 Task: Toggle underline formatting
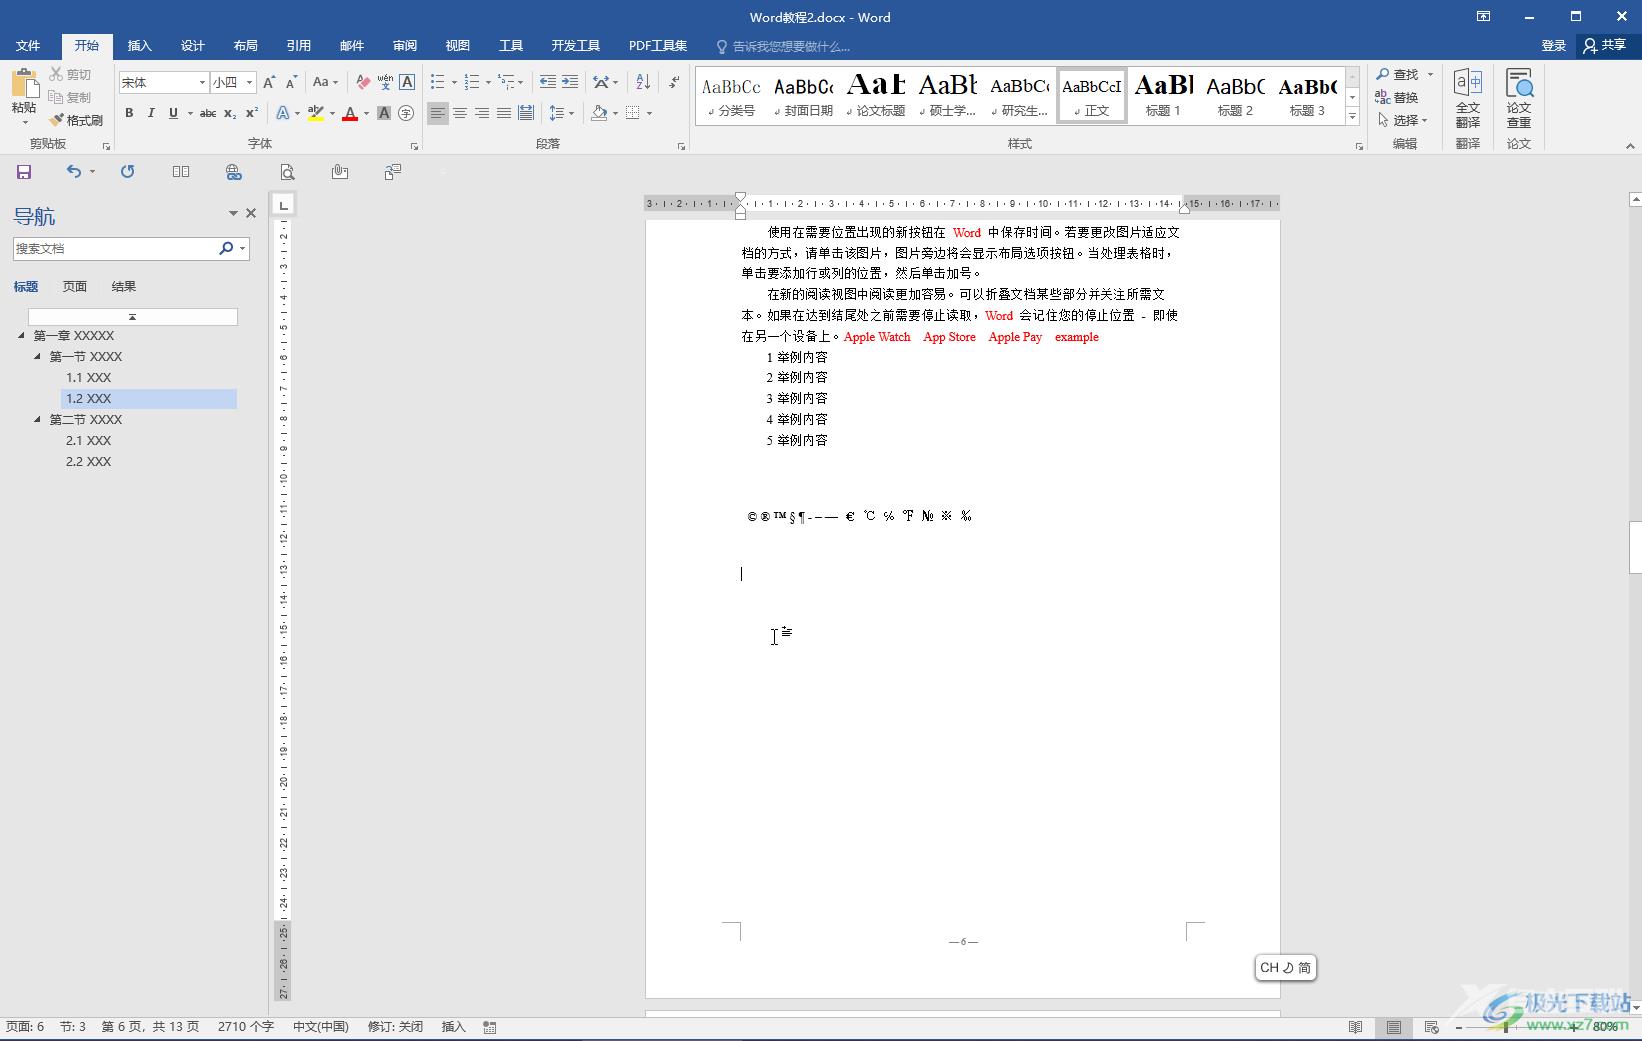point(173,113)
